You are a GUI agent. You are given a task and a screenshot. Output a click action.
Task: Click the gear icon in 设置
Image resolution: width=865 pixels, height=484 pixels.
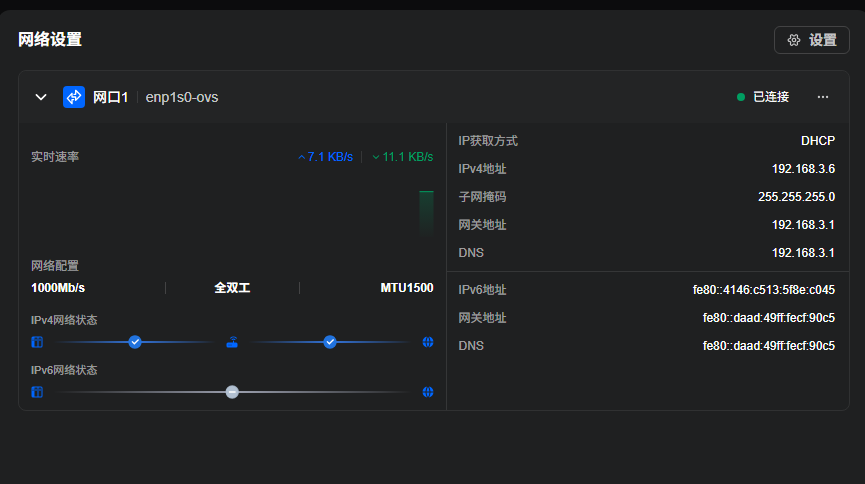(x=794, y=40)
